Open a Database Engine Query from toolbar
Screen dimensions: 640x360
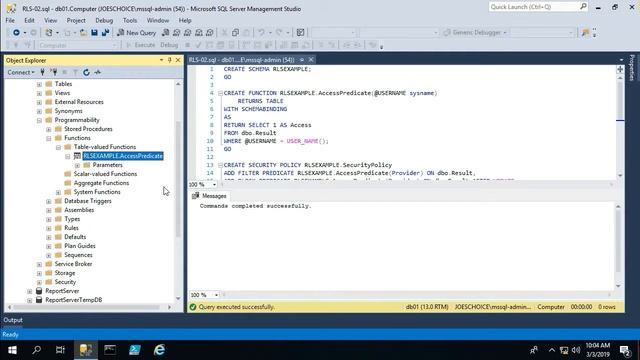(x=165, y=32)
